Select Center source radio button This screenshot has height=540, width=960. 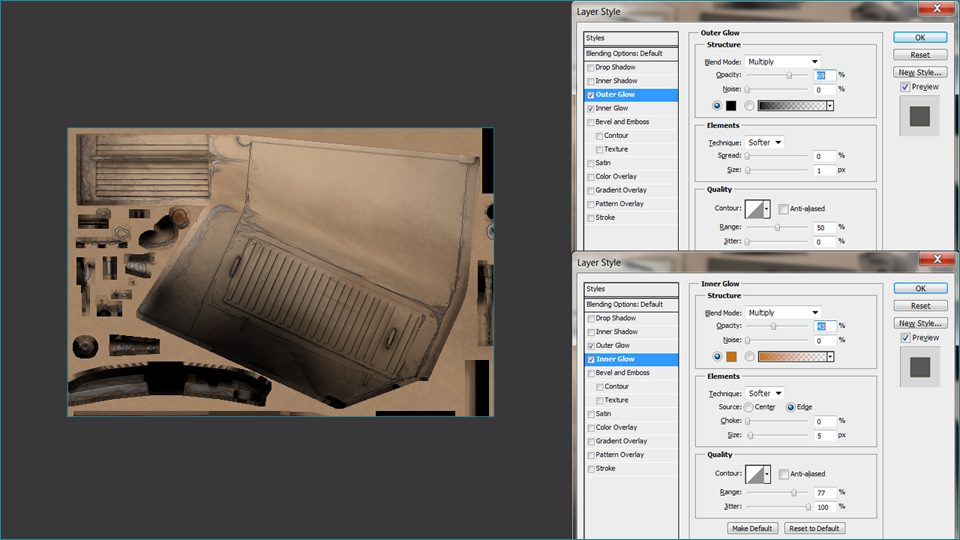pos(749,407)
